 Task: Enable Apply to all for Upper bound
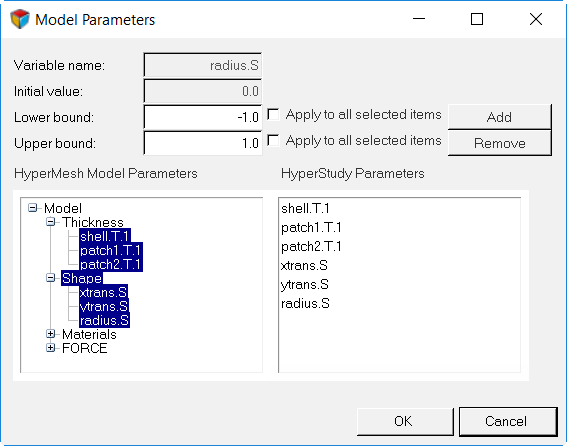point(273,140)
